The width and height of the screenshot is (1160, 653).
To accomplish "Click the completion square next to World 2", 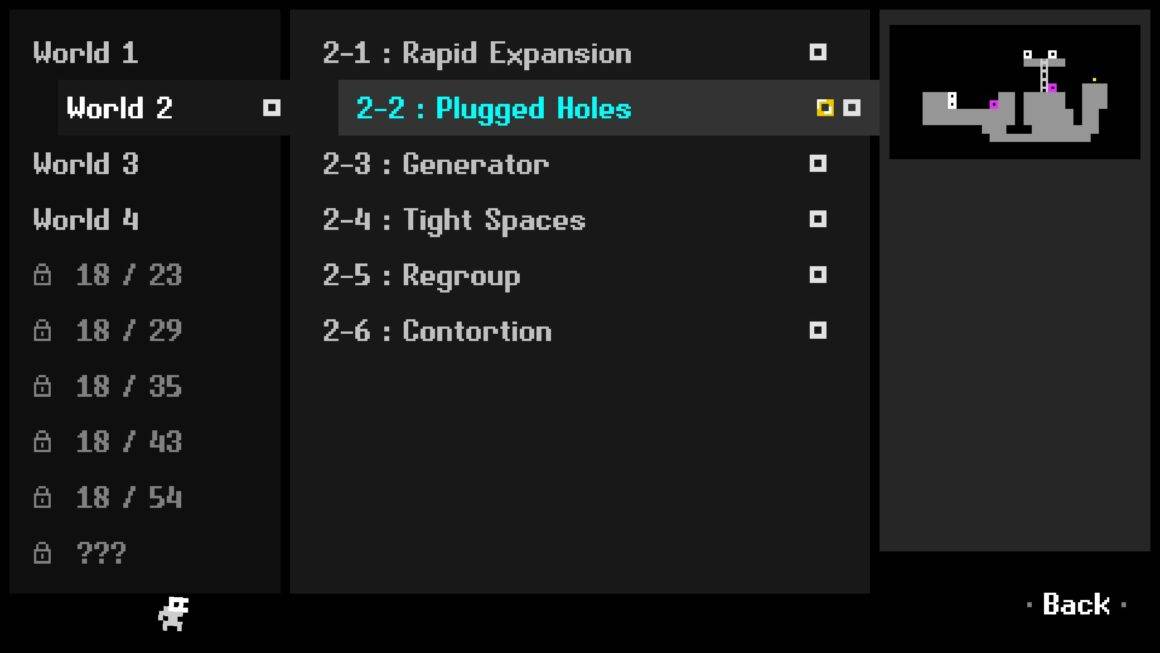I will [272, 108].
